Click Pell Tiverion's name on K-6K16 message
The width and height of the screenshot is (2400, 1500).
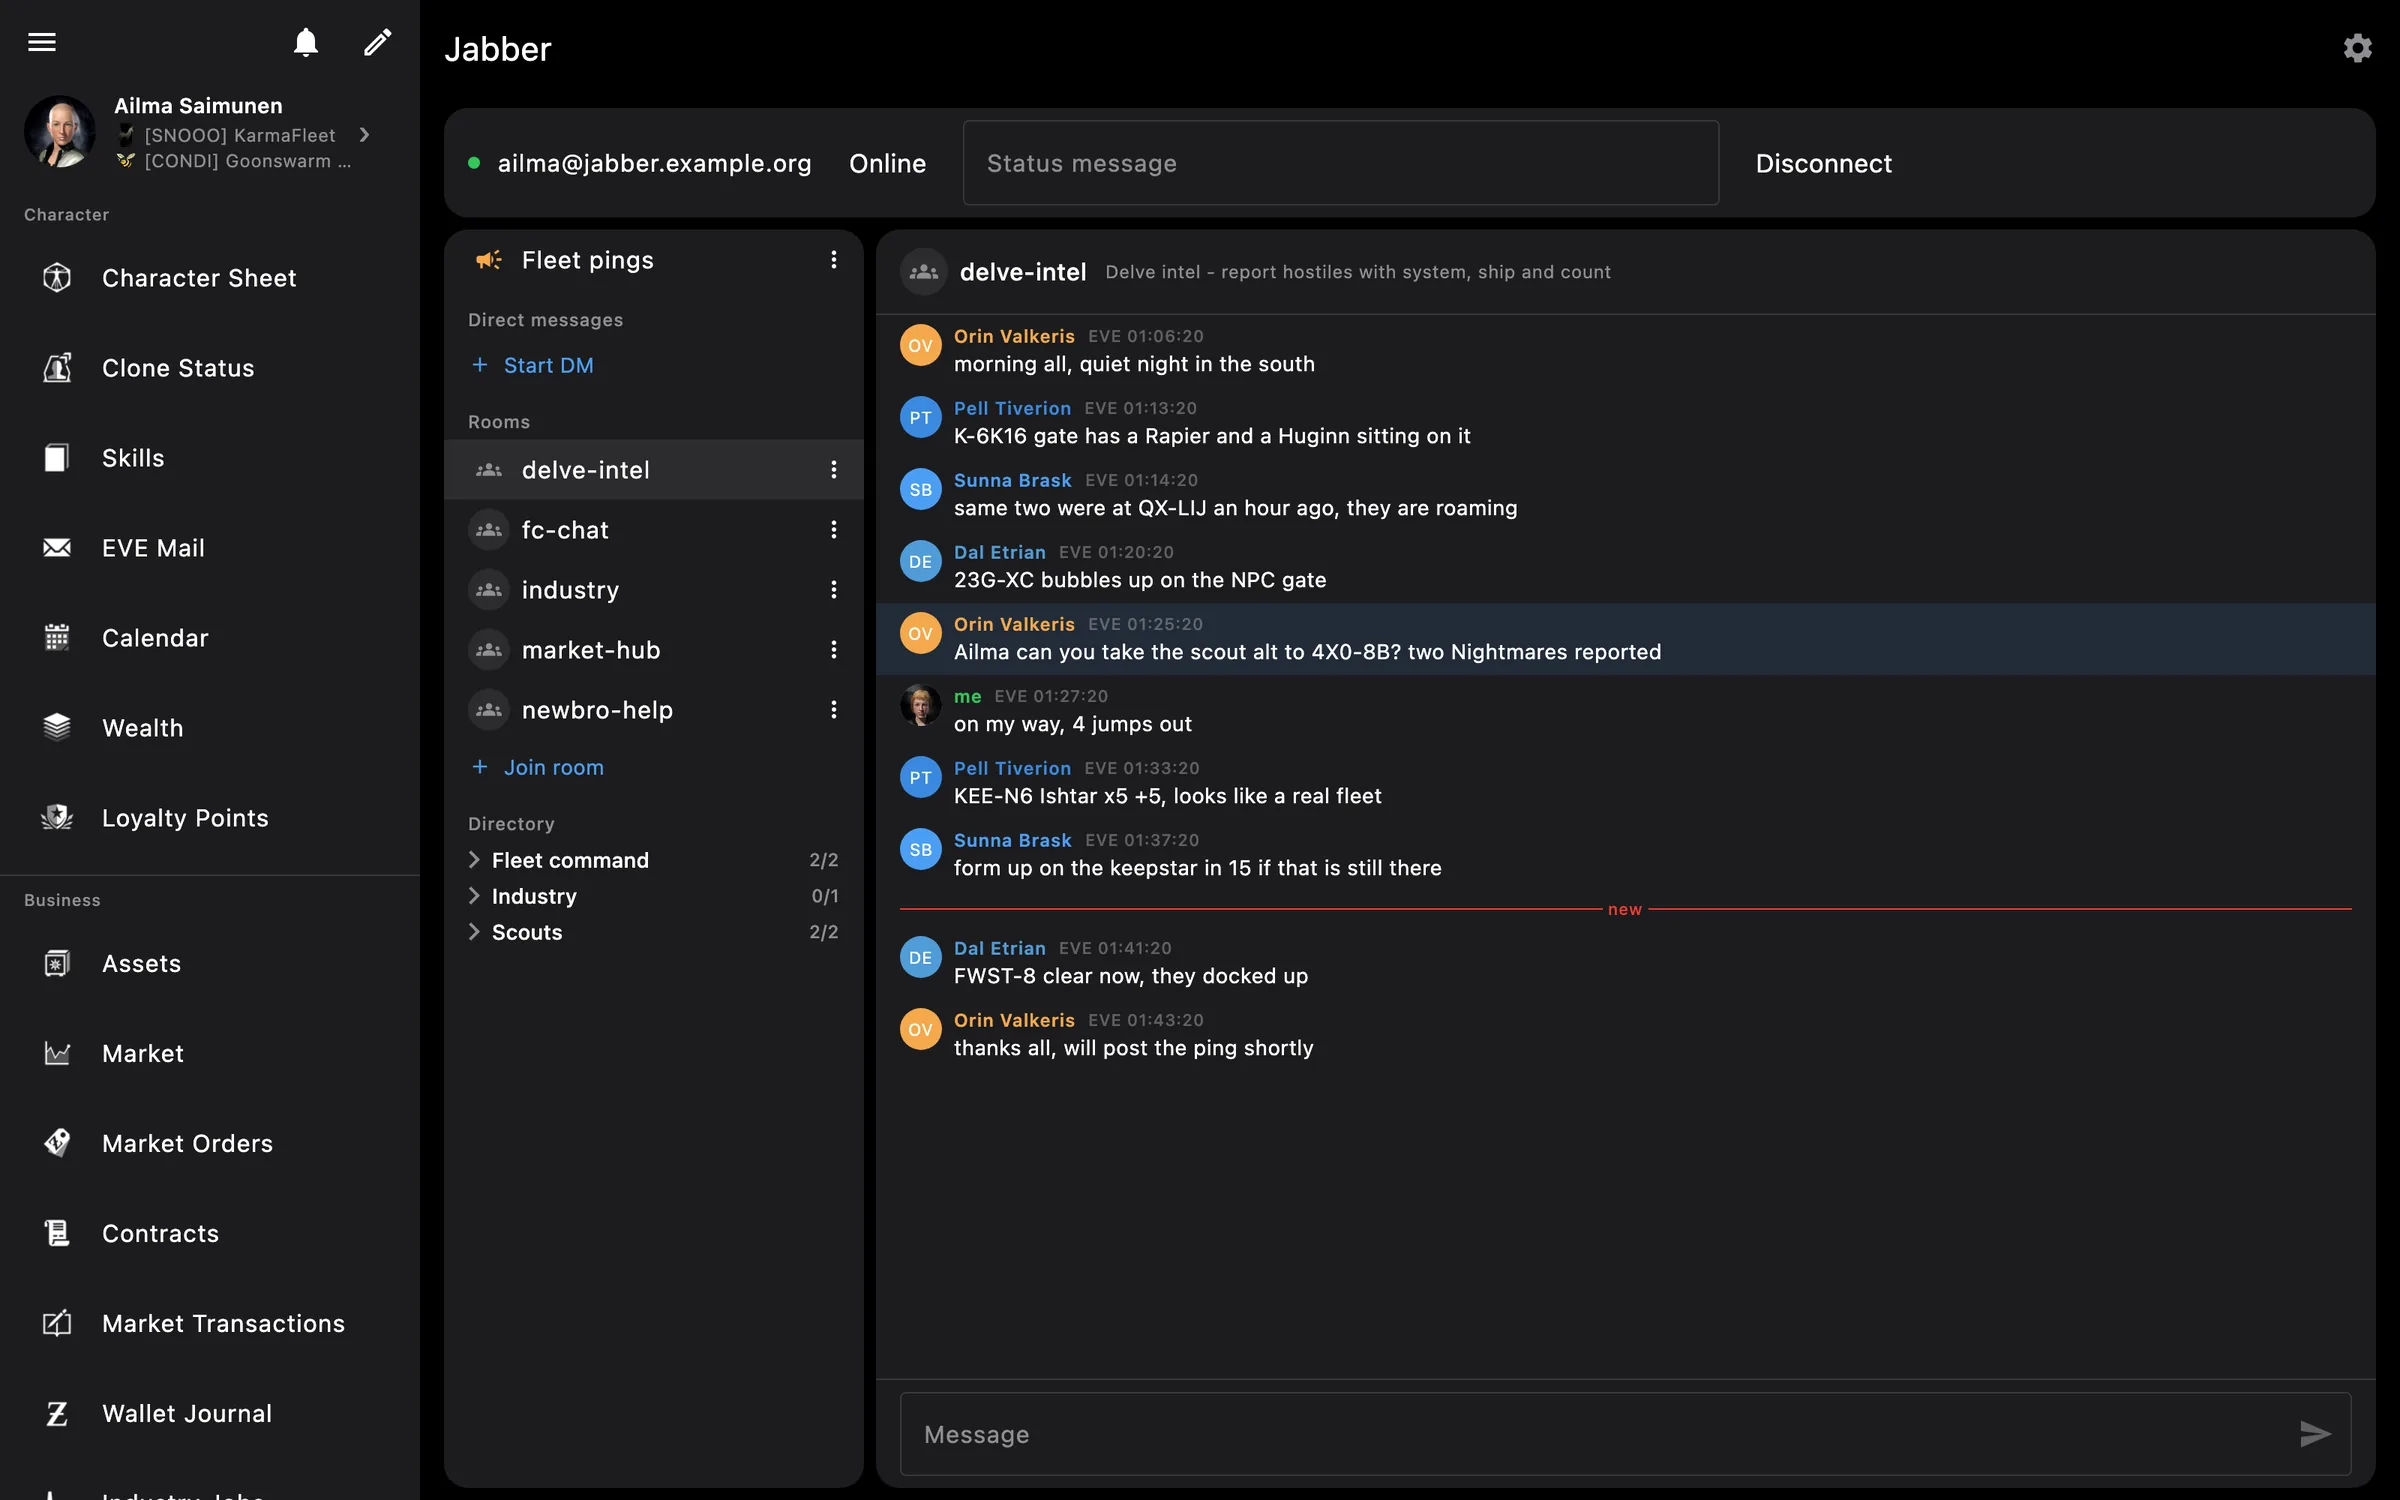(x=1012, y=408)
